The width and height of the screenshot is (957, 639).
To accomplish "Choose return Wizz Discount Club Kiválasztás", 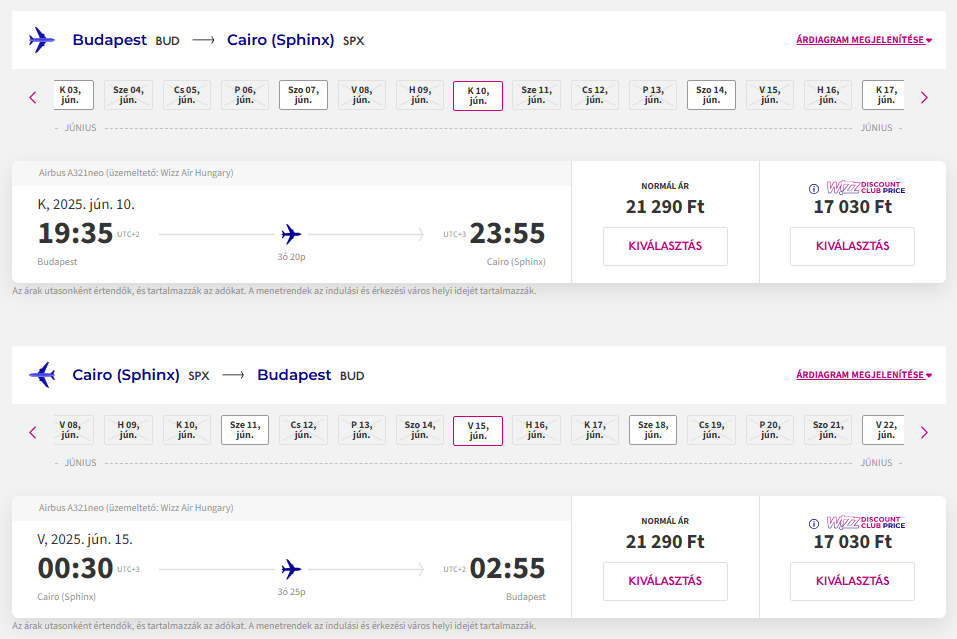I will pos(852,581).
